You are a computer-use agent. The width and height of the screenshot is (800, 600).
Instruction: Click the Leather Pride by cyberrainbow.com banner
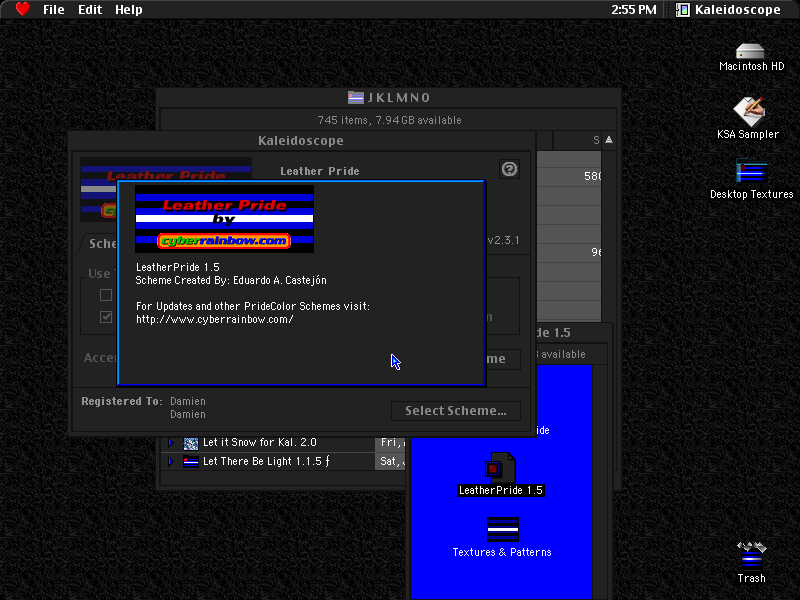pyautogui.click(x=224, y=219)
